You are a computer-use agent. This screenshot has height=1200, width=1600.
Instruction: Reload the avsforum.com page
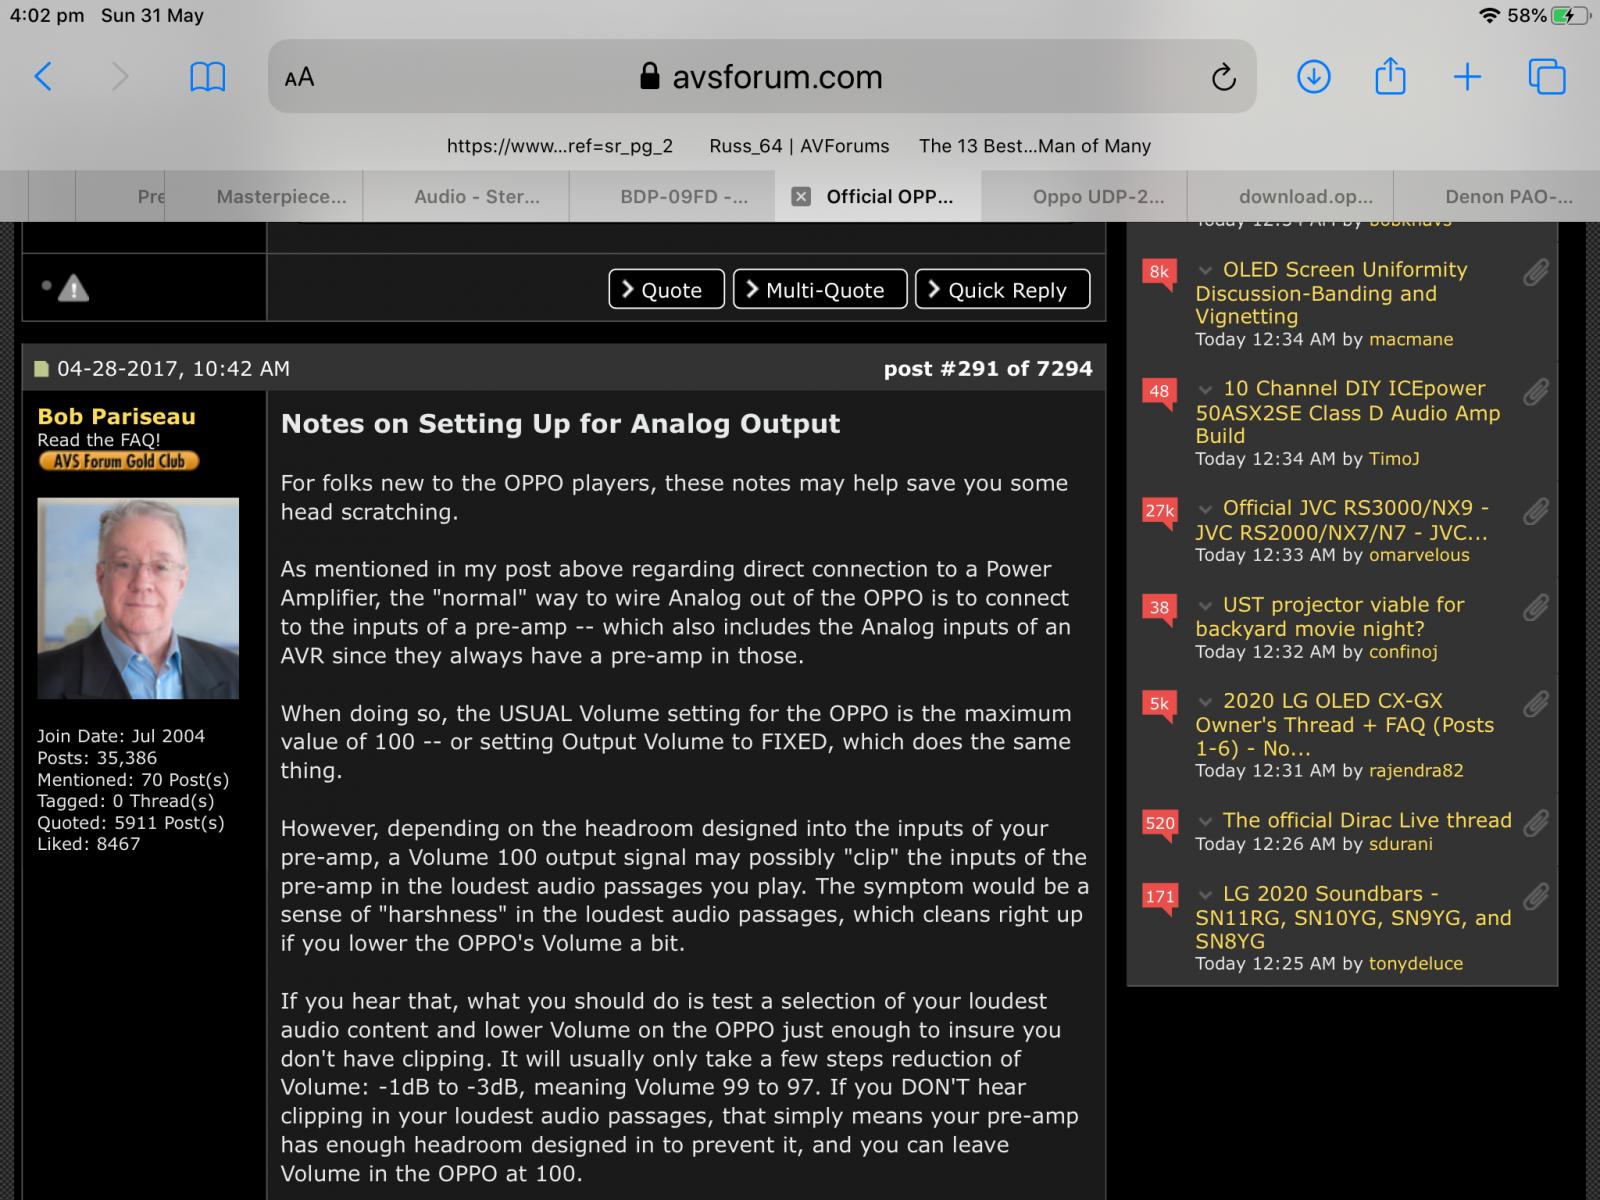[1223, 77]
